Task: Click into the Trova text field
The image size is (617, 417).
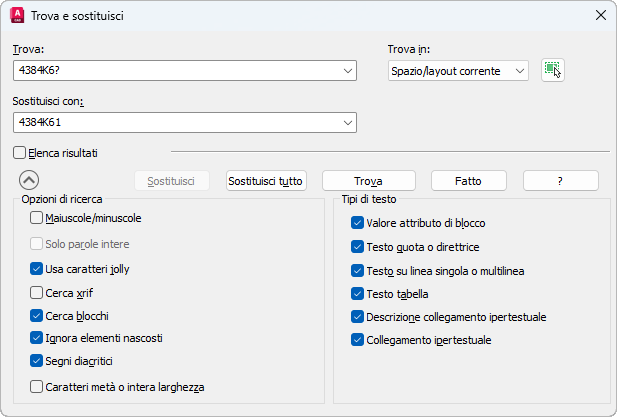Action: tap(176, 70)
